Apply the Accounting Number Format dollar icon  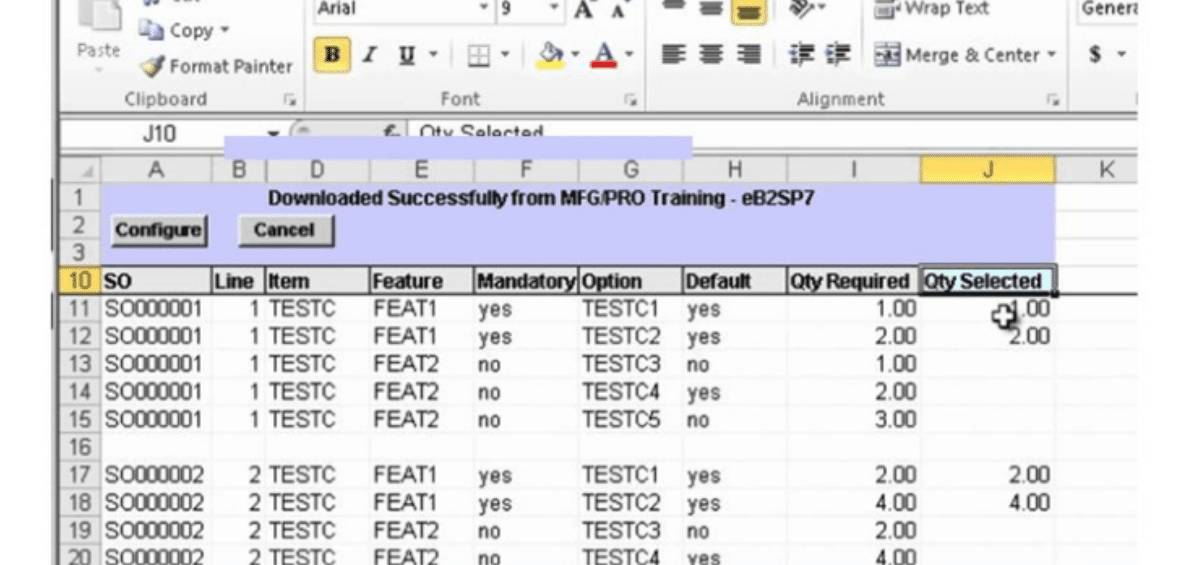coord(1096,56)
